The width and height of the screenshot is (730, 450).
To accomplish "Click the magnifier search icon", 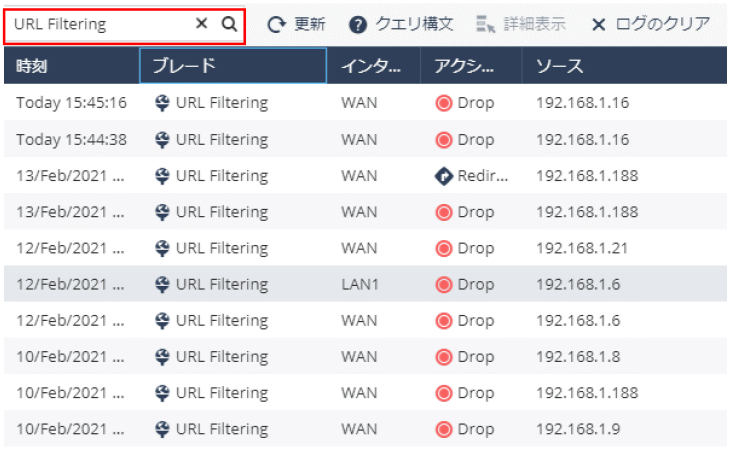I will (229, 24).
